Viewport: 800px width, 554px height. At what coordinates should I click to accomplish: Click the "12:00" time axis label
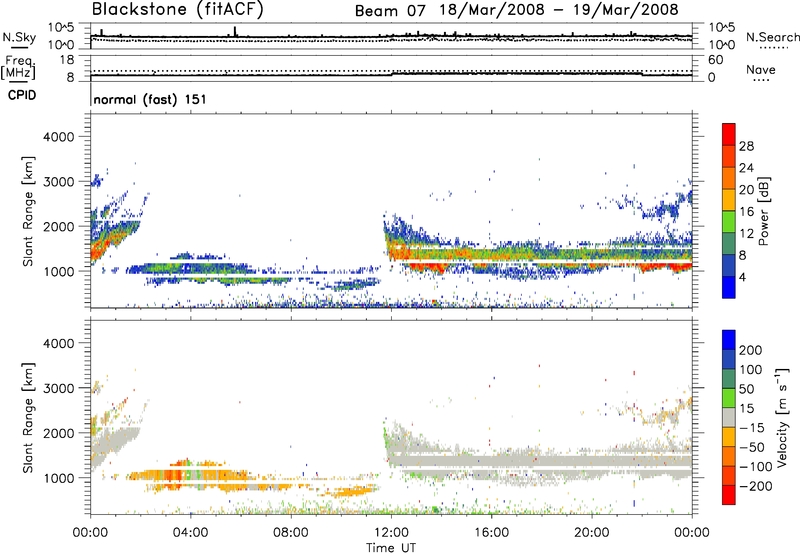tap(391, 533)
